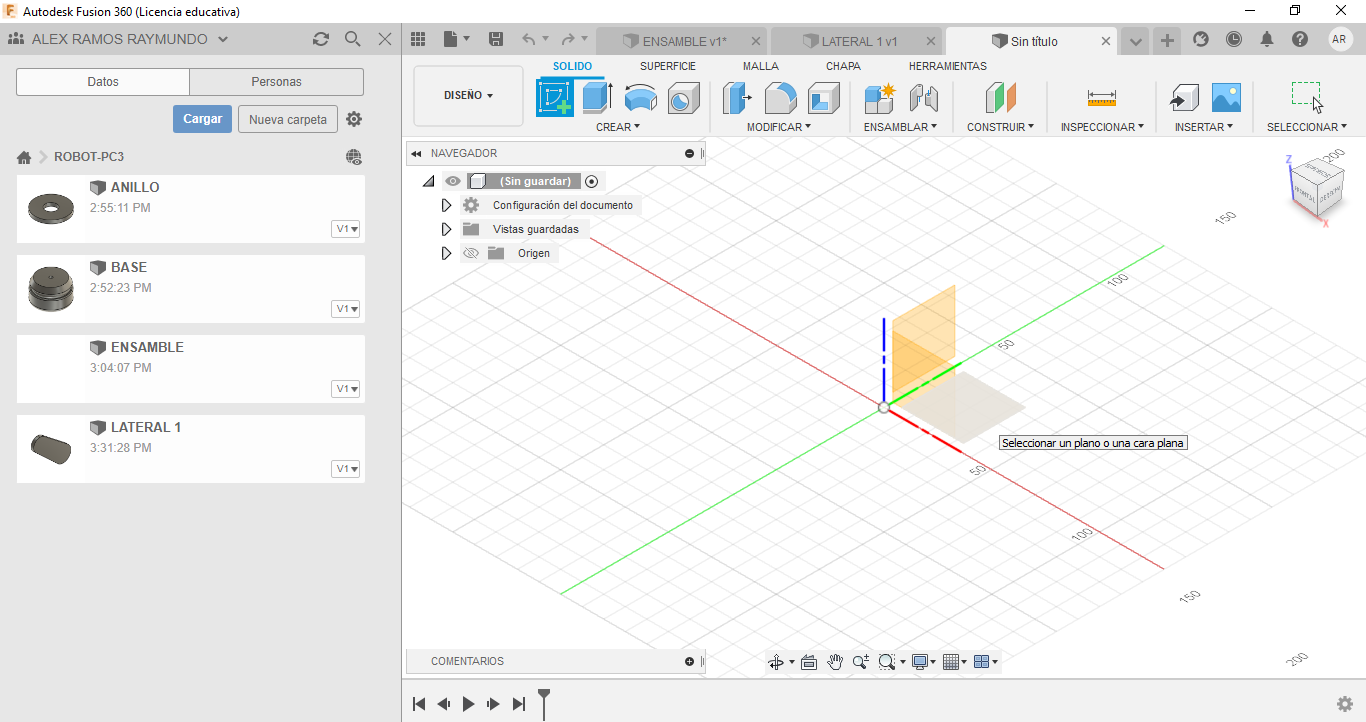Switch to the SUPERFICIE tab
Image resolution: width=1366 pixels, height=722 pixels.
tap(668, 66)
